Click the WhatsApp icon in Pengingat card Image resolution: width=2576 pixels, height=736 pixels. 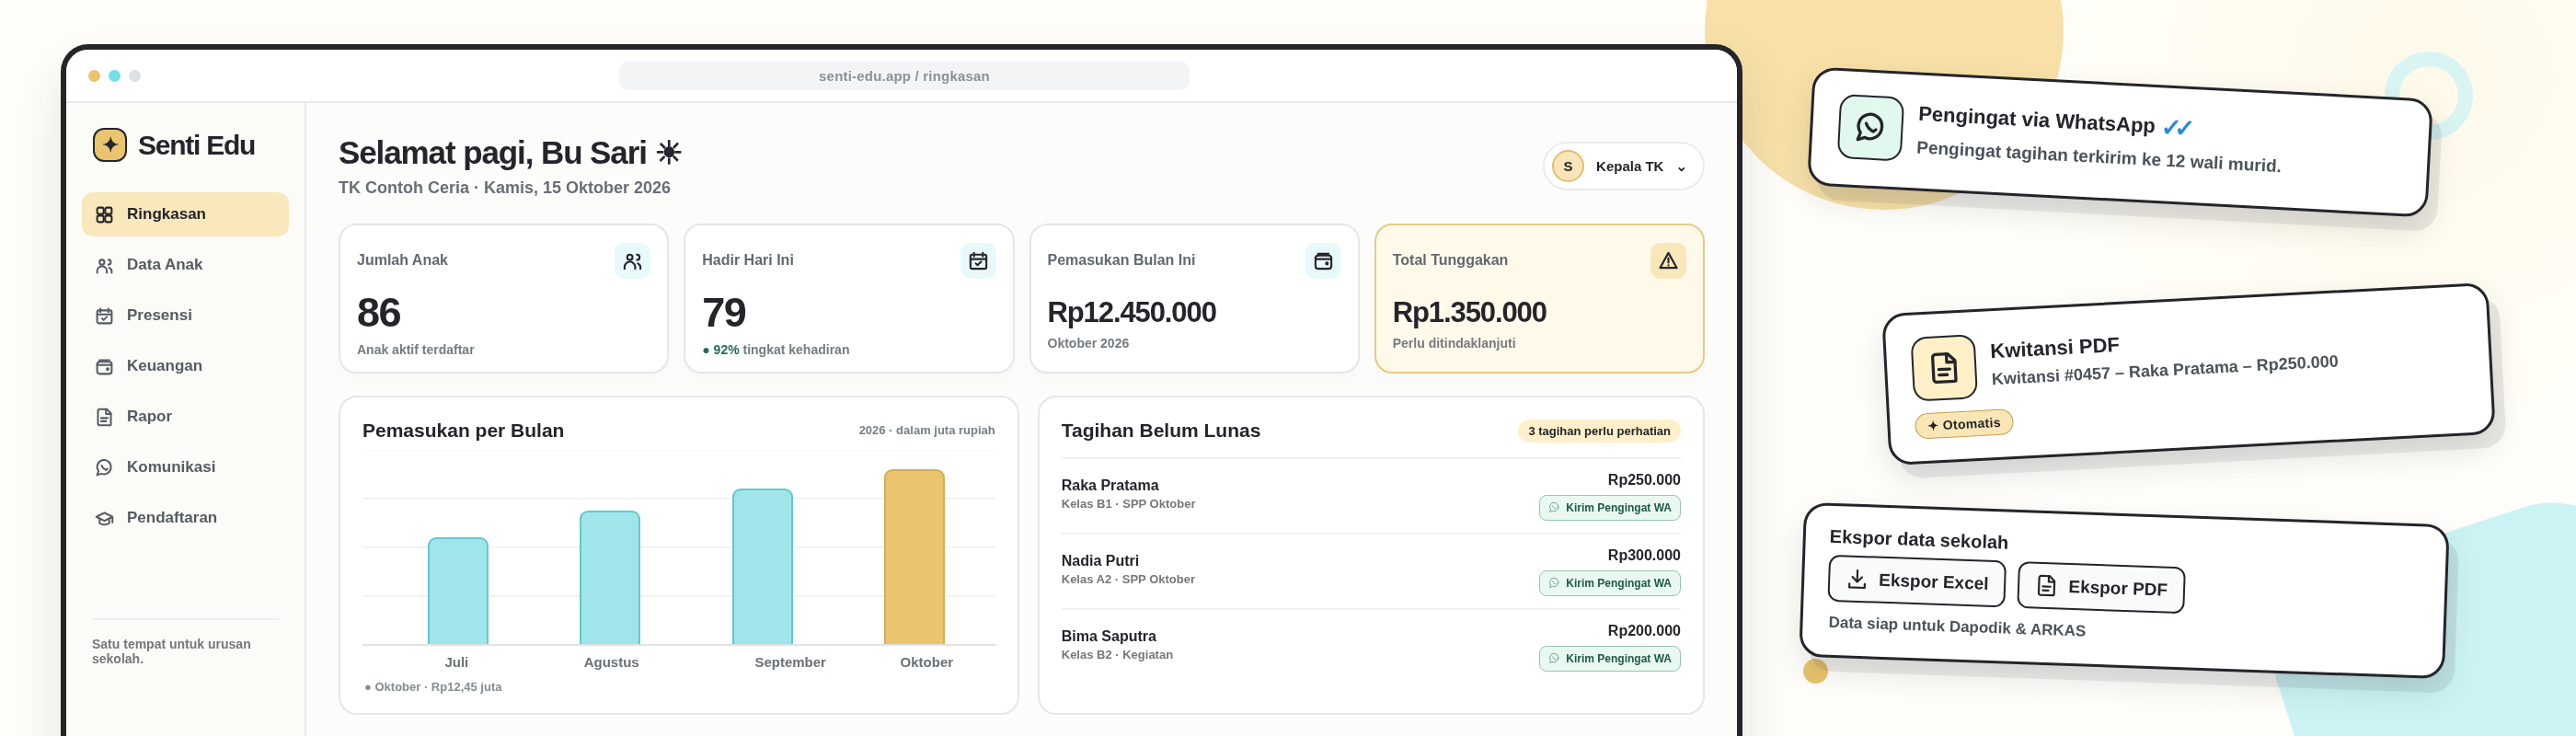click(1870, 127)
